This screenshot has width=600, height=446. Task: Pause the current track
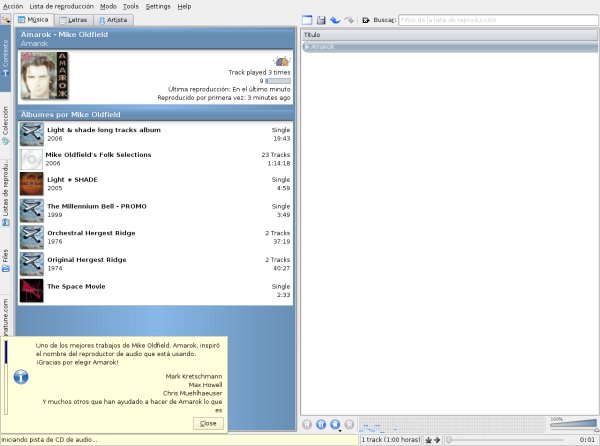point(321,424)
